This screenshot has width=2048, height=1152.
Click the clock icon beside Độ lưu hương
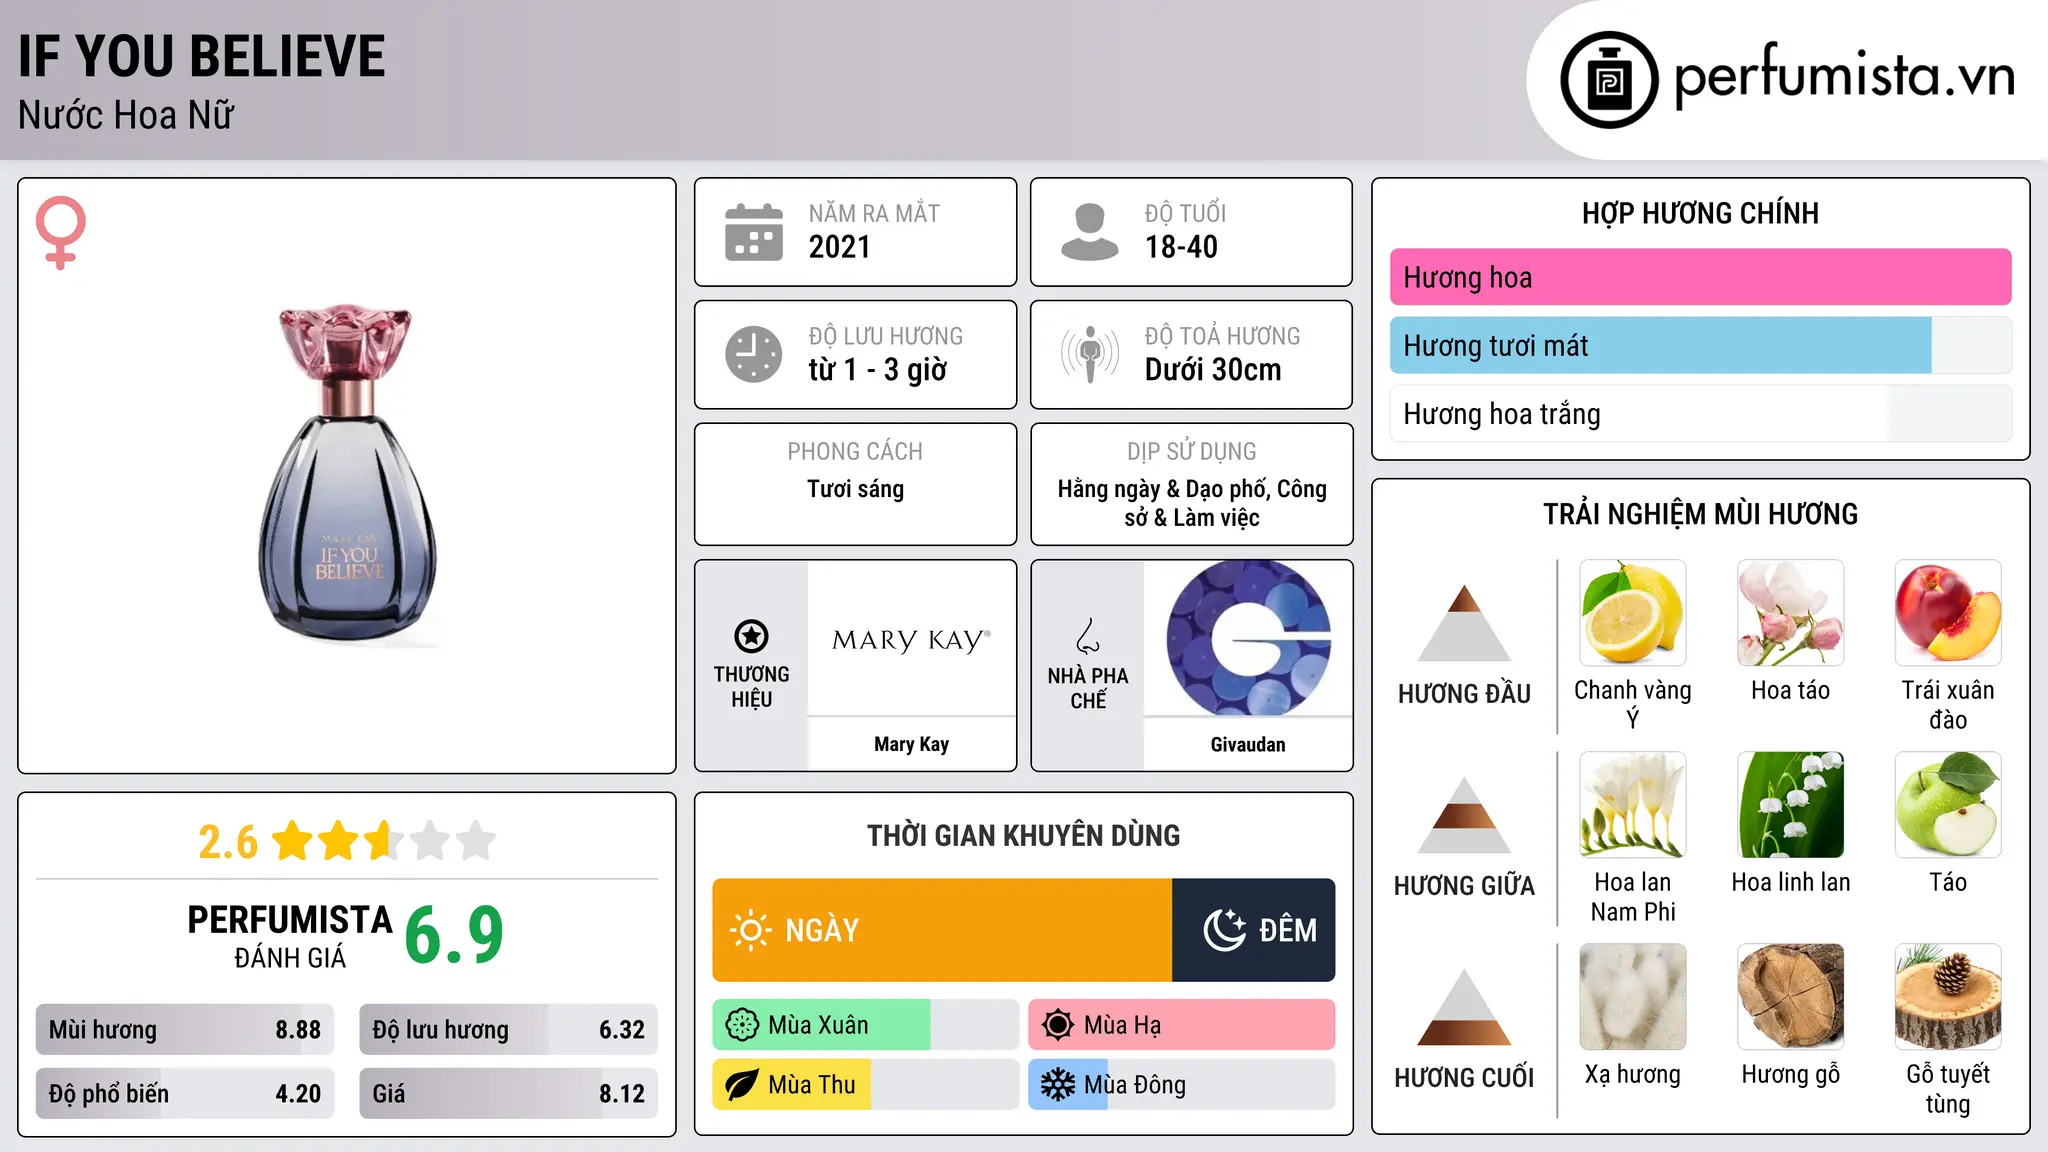tap(754, 354)
